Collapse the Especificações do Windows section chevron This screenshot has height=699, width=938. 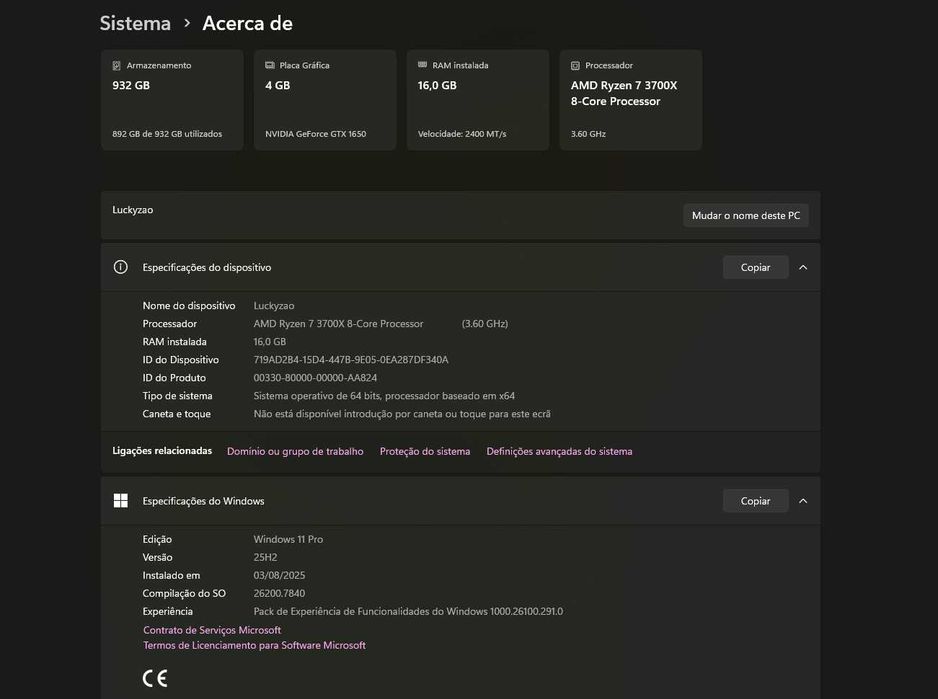click(803, 501)
